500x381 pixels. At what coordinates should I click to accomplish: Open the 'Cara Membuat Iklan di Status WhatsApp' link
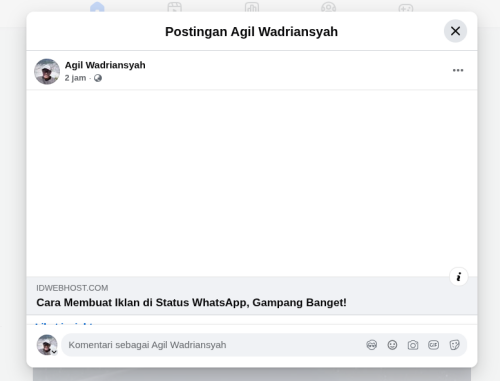coord(191,302)
